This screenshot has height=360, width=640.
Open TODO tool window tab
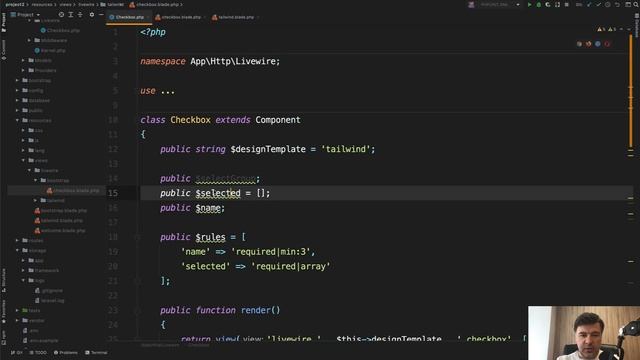point(38,353)
